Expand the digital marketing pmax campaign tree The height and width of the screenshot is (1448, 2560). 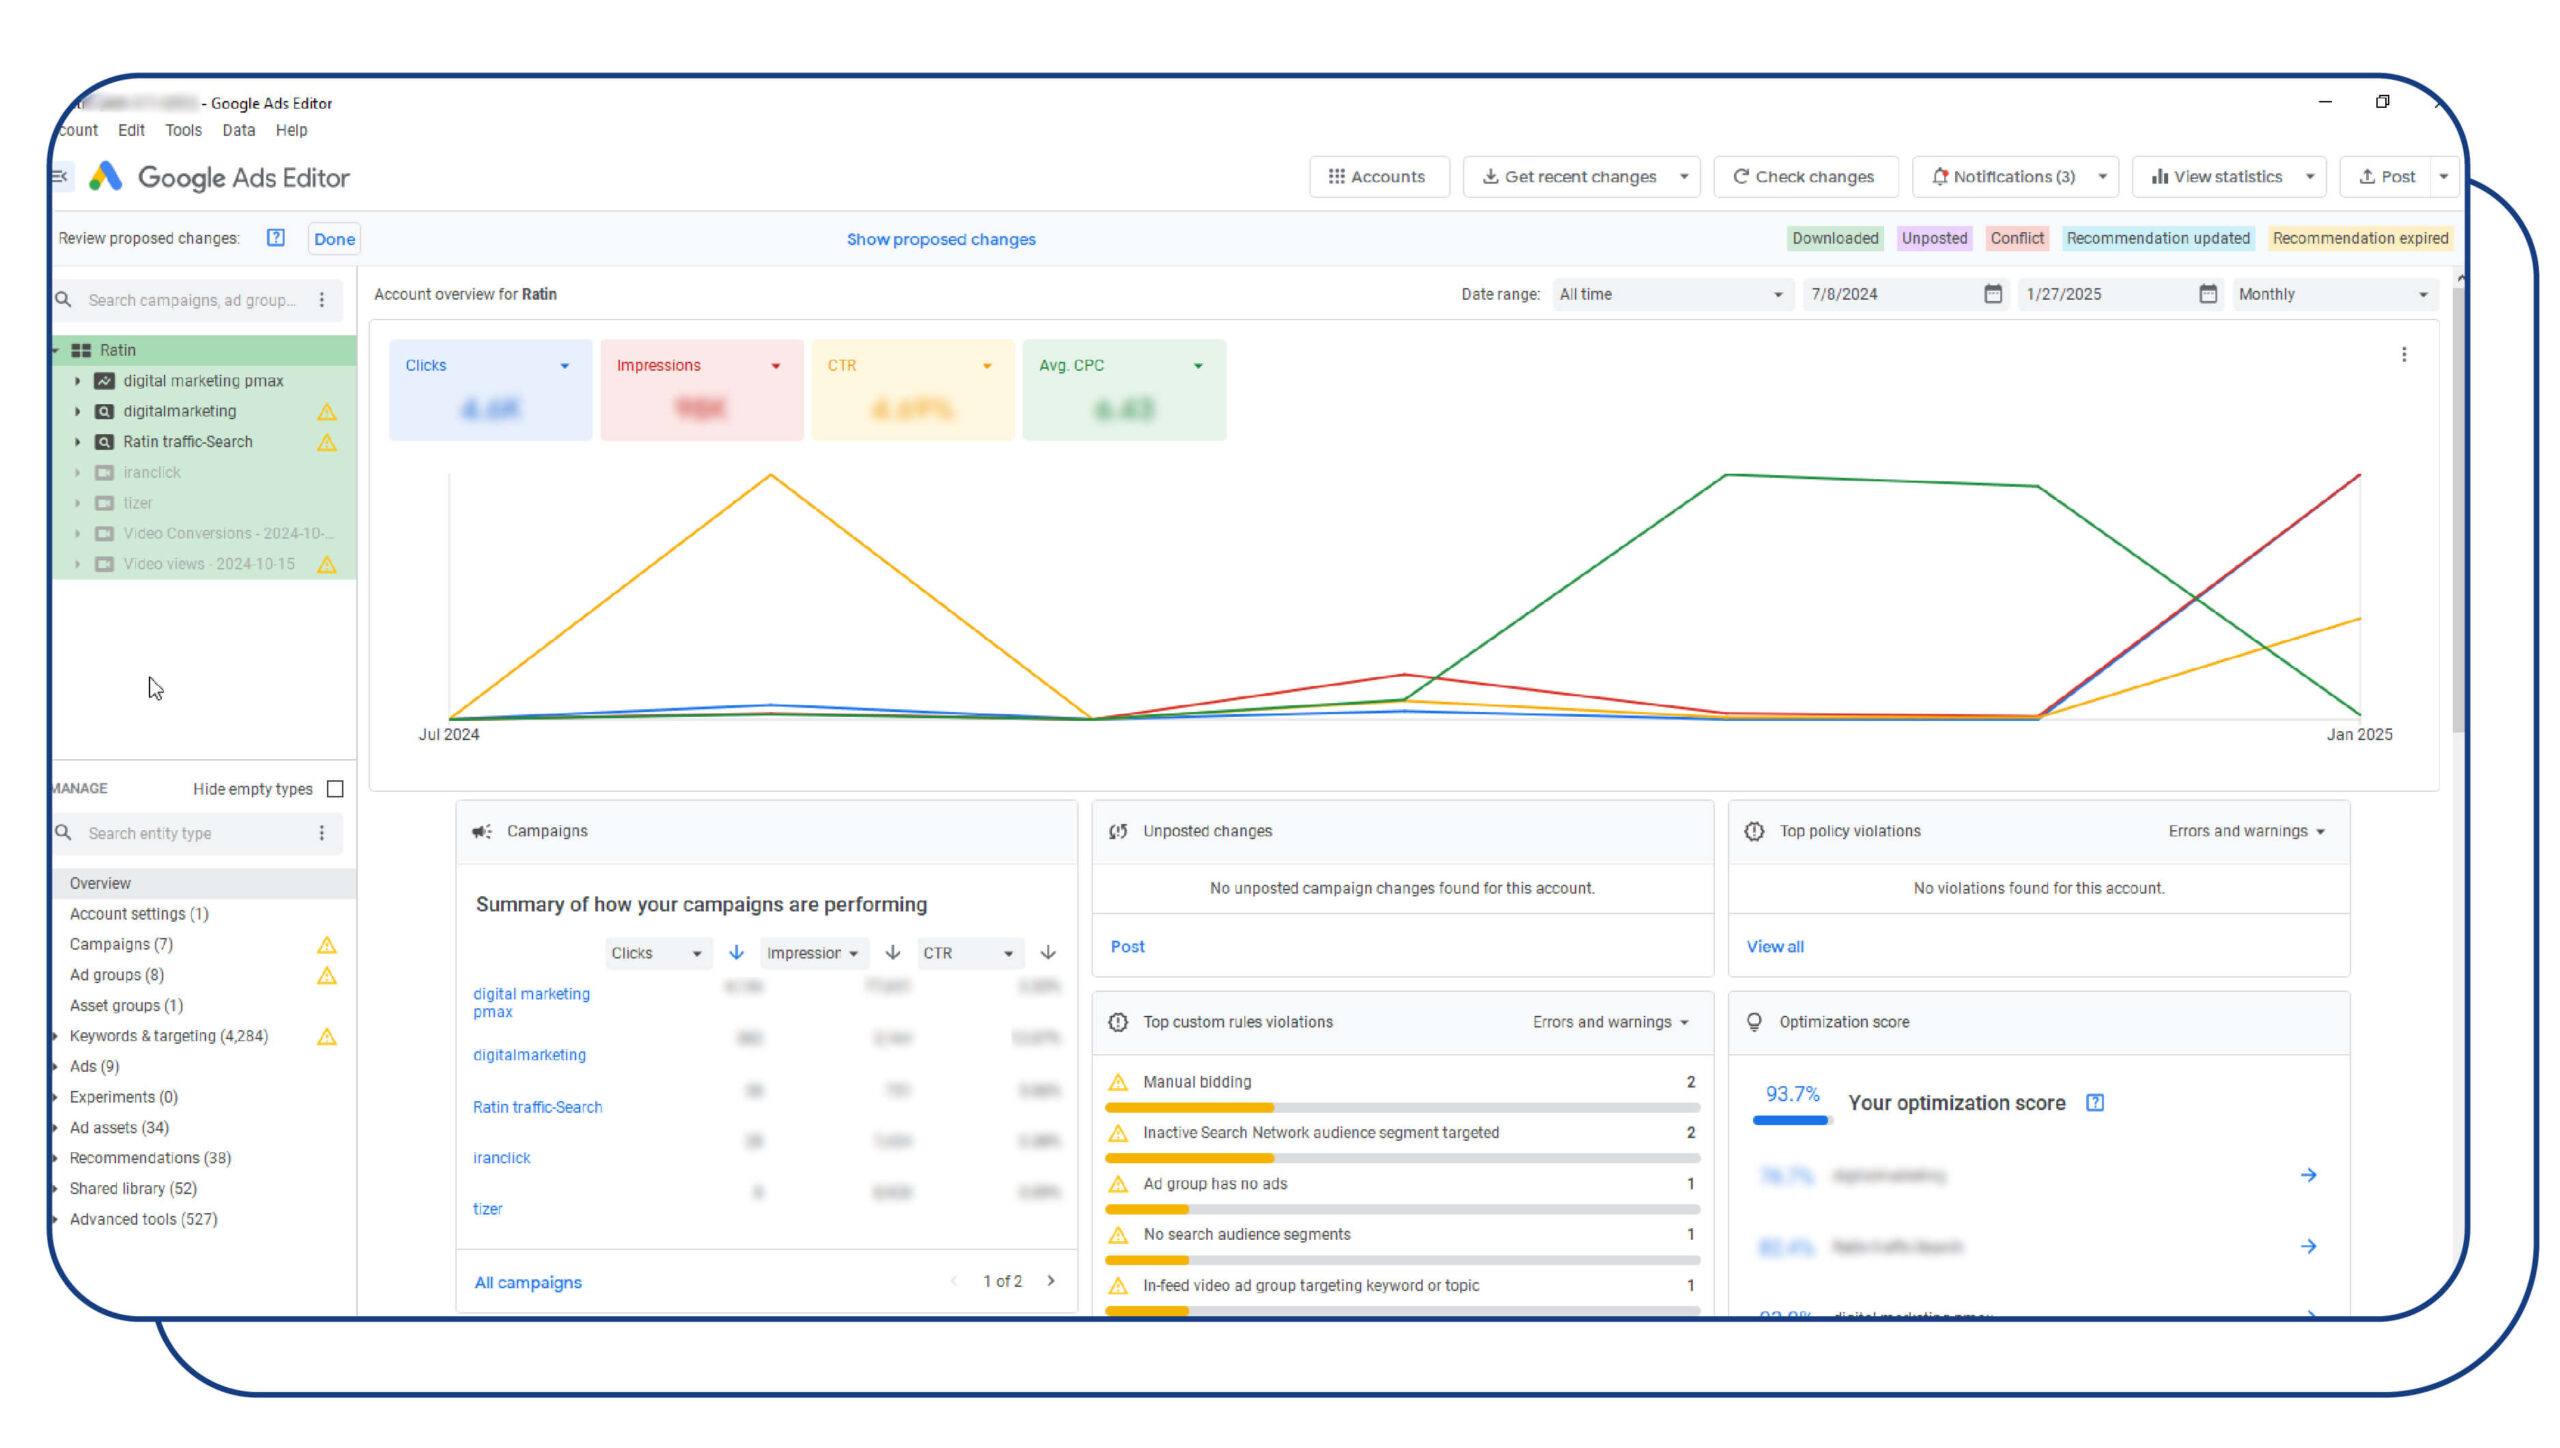pyautogui.click(x=77, y=381)
